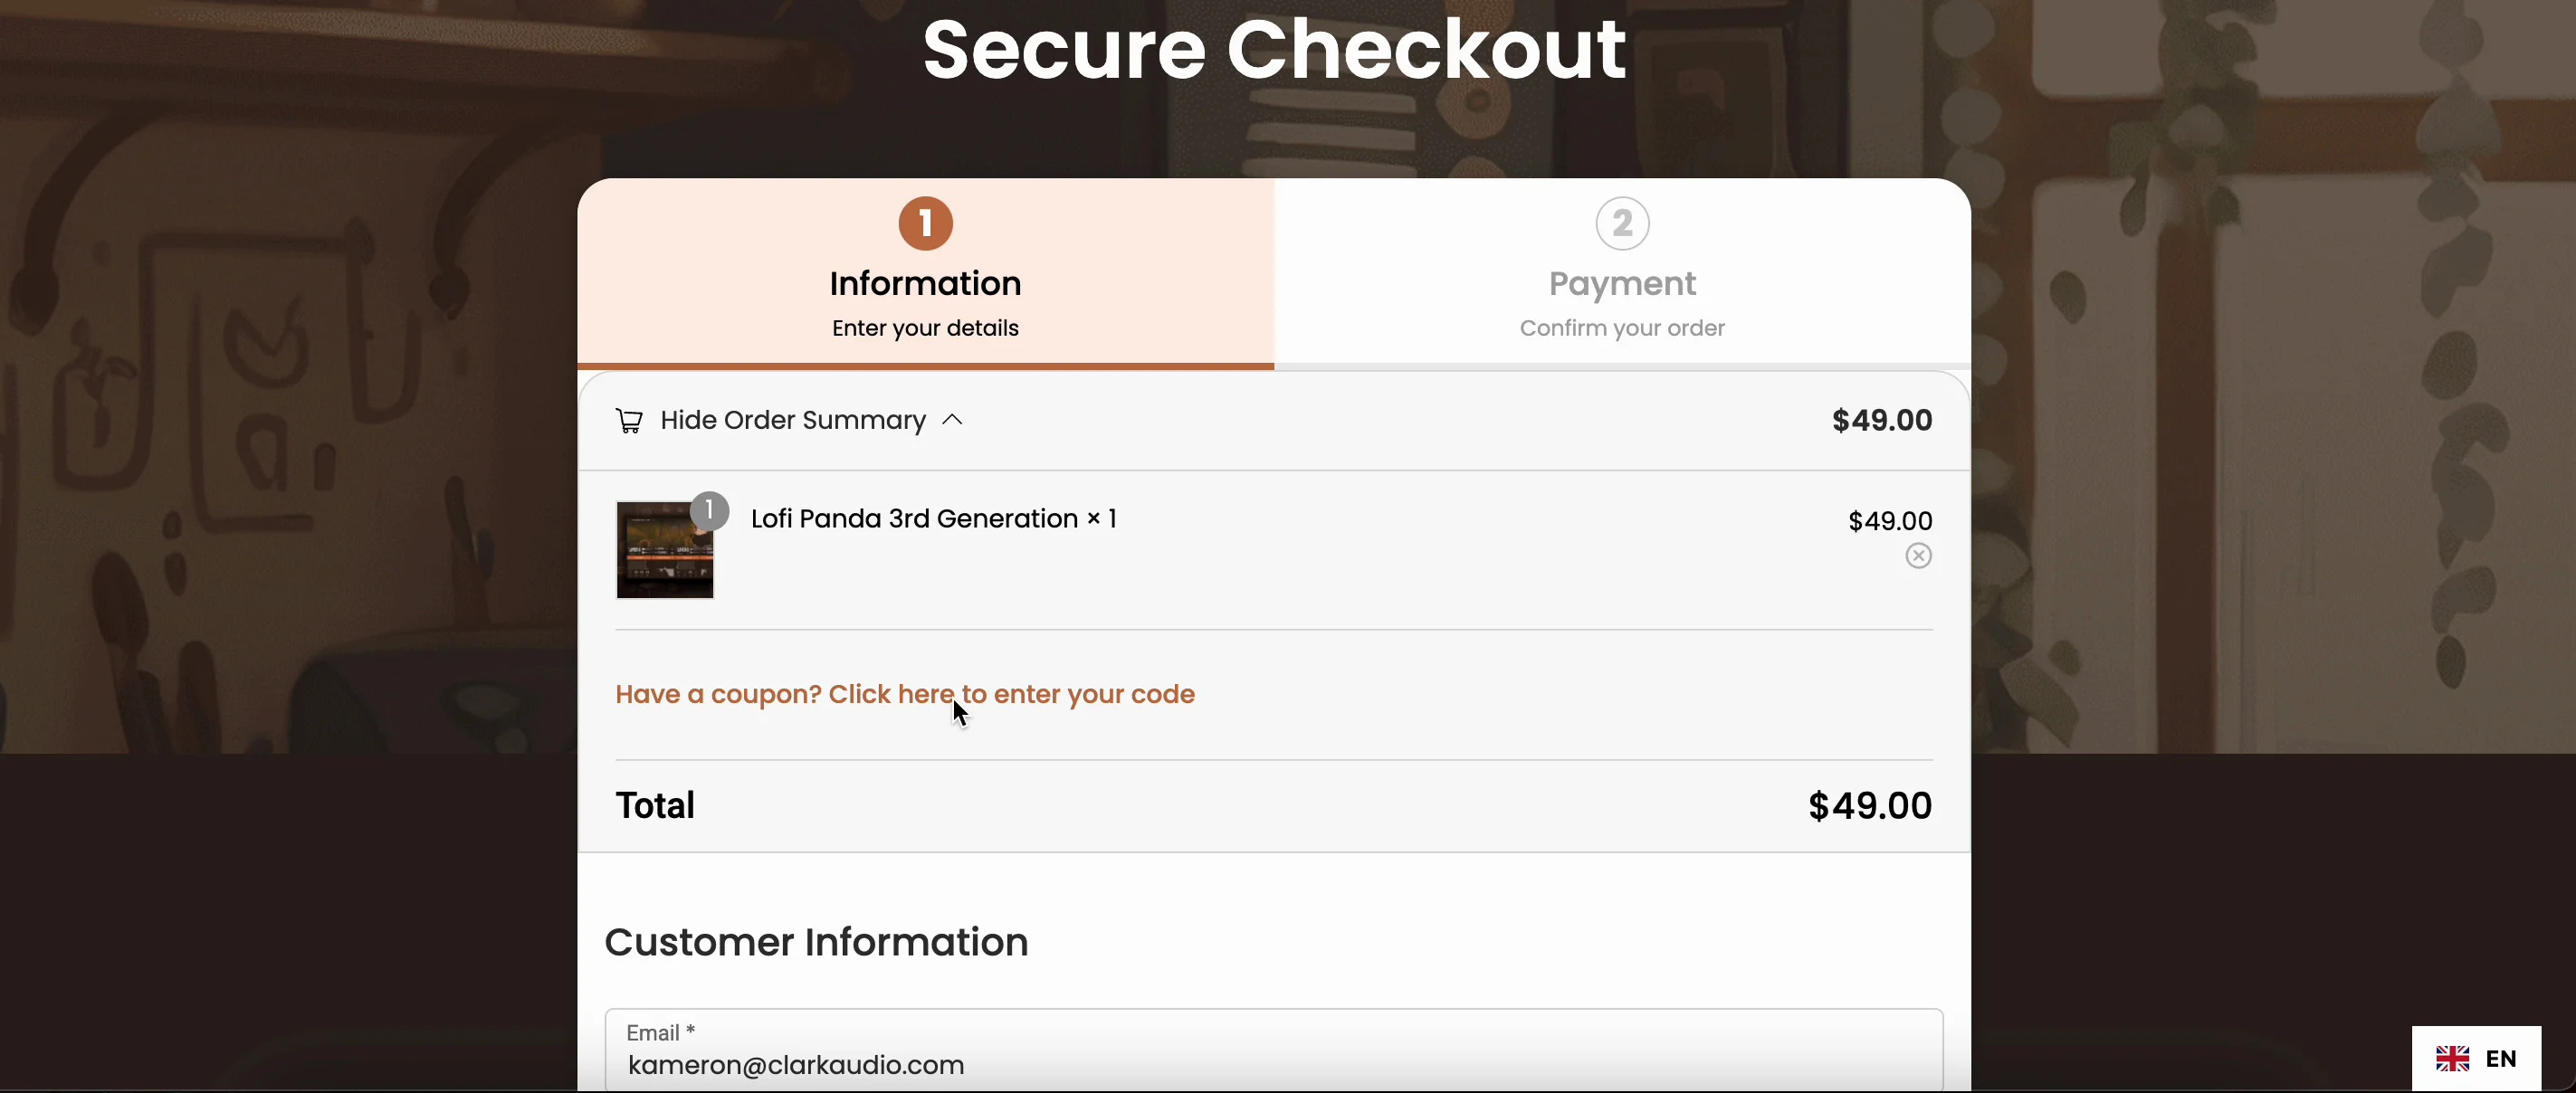This screenshot has height=1093, width=2576.
Task: Remove Lofi Panda item with circled X icon
Action: point(1917,556)
